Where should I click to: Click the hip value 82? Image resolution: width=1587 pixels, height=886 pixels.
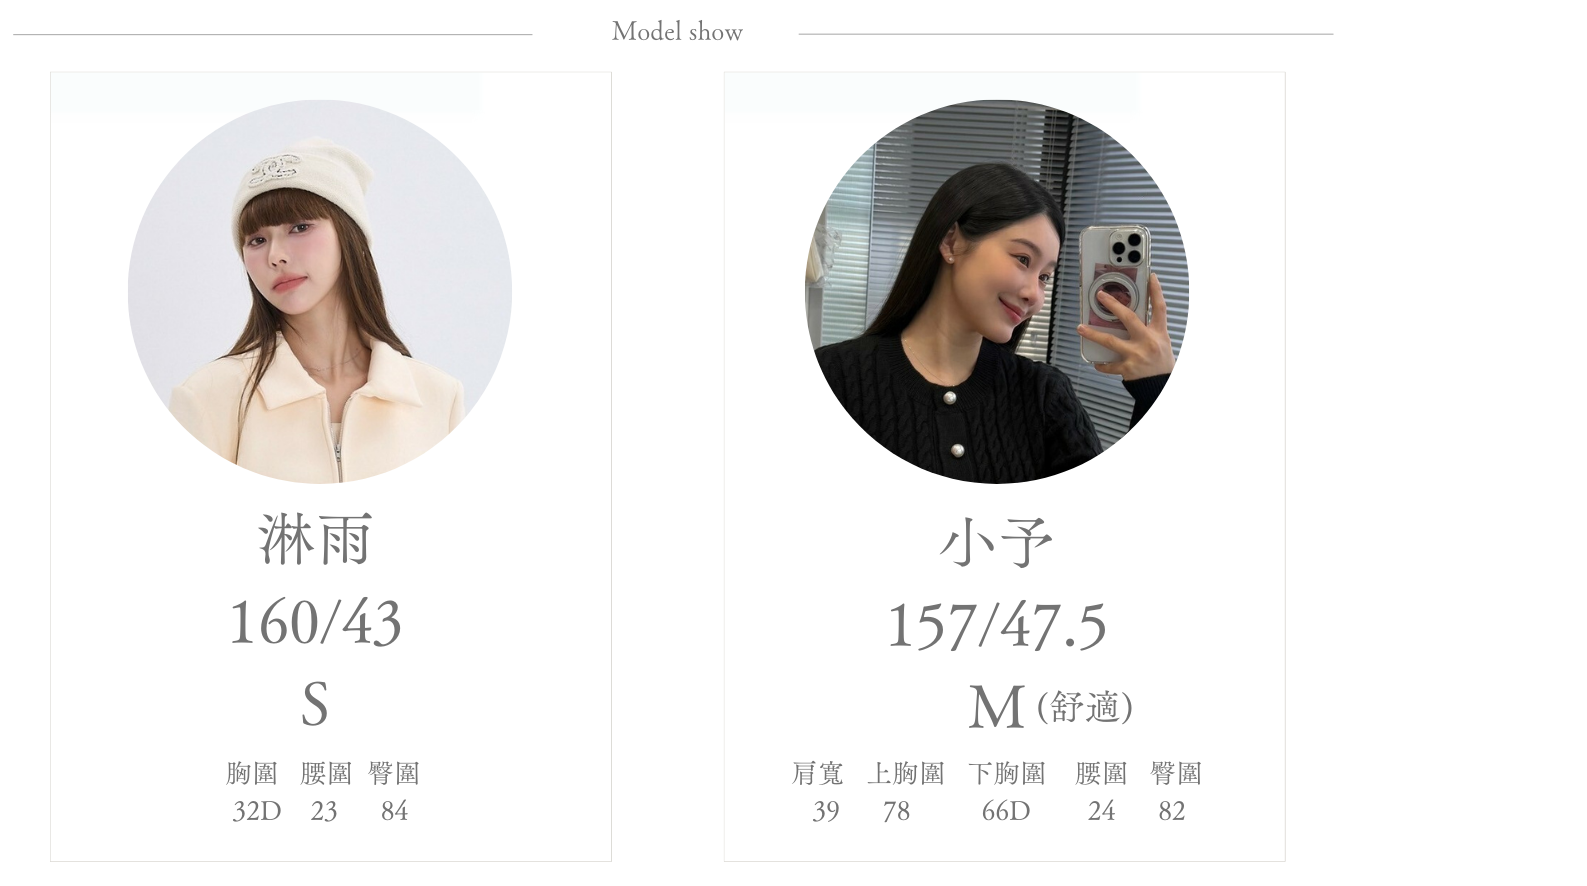[x=1171, y=811]
